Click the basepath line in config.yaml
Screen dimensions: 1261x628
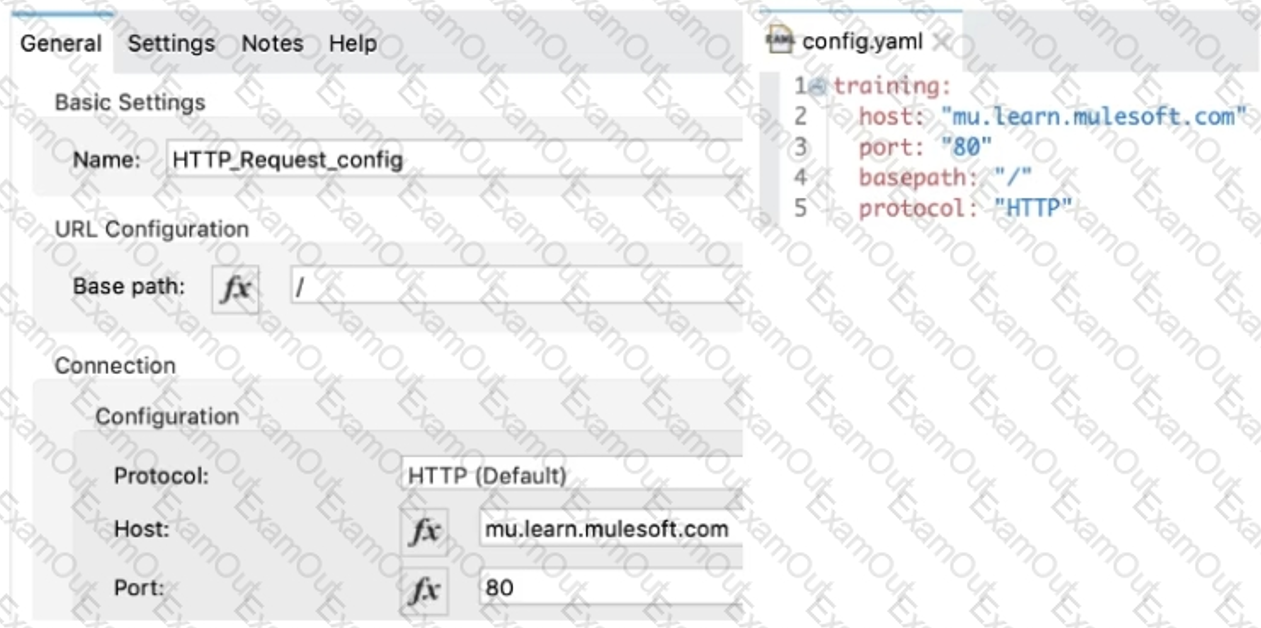[x=945, y=178]
